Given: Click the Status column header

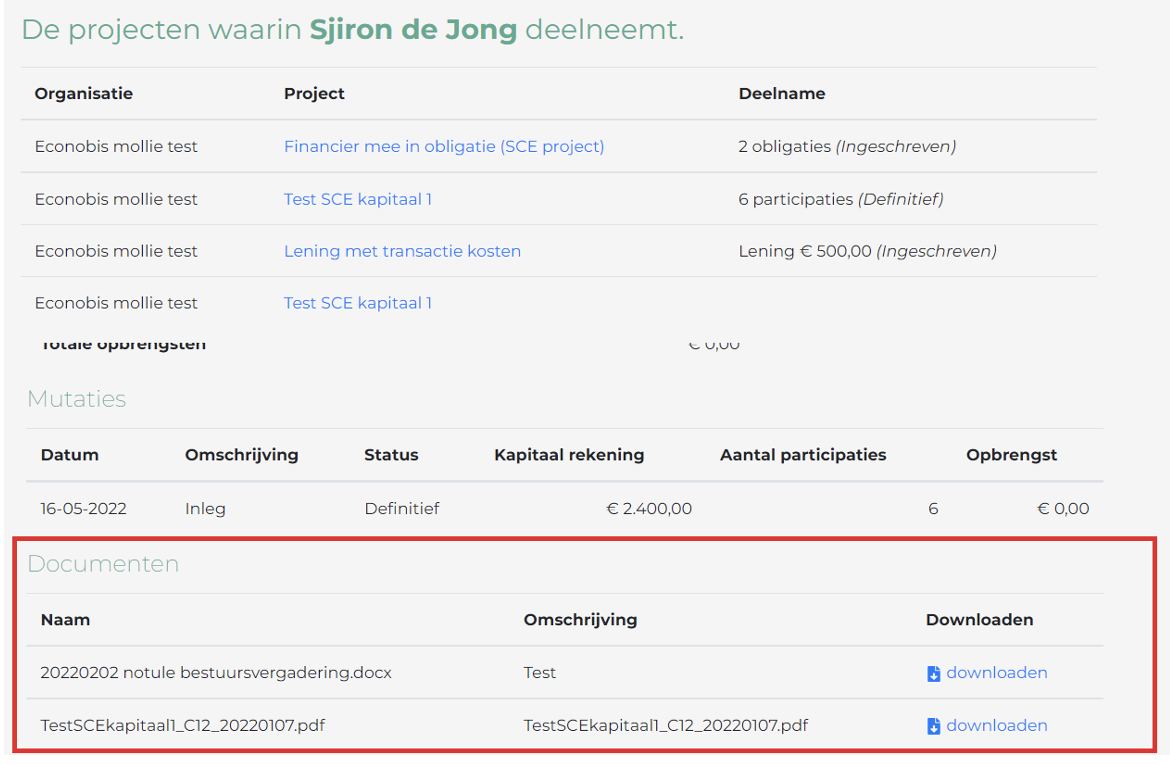Looking at the screenshot, I should [391, 455].
